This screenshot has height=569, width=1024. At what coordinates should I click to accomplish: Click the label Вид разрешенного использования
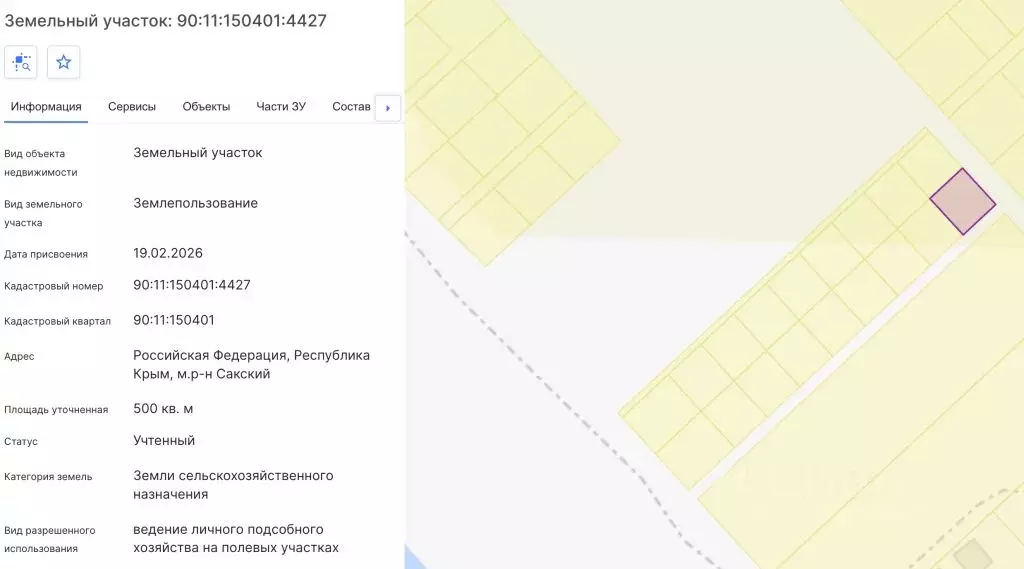pos(50,540)
